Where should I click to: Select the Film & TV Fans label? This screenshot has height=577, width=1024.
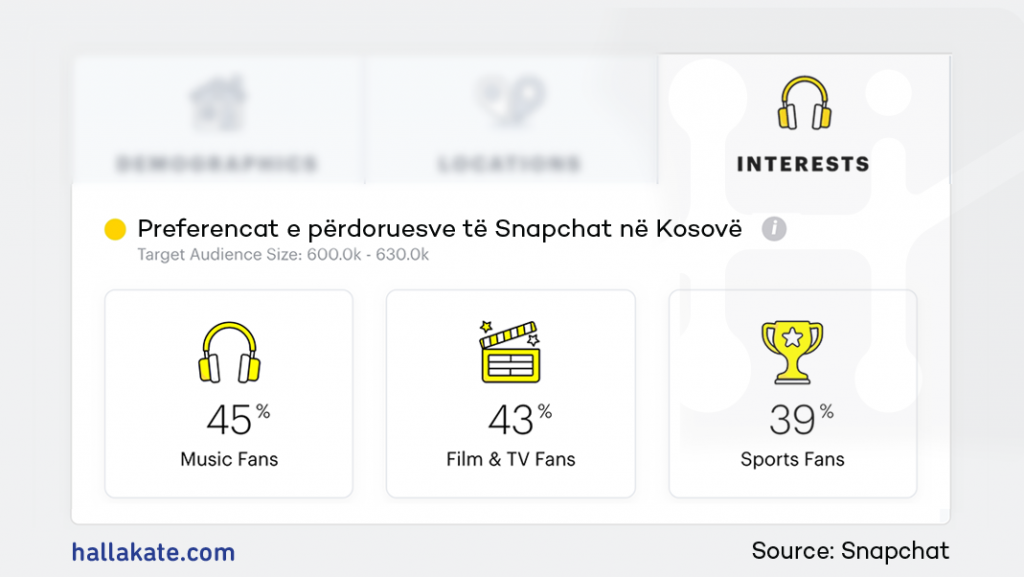511,460
